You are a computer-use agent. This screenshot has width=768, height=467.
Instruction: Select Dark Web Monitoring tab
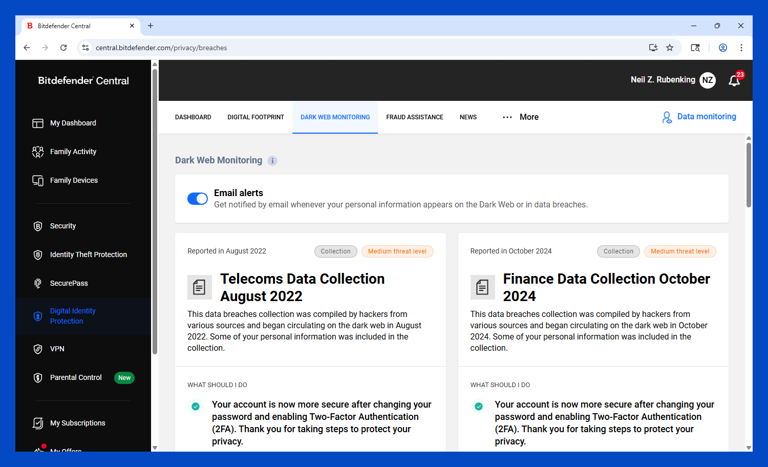pyautogui.click(x=335, y=117)
